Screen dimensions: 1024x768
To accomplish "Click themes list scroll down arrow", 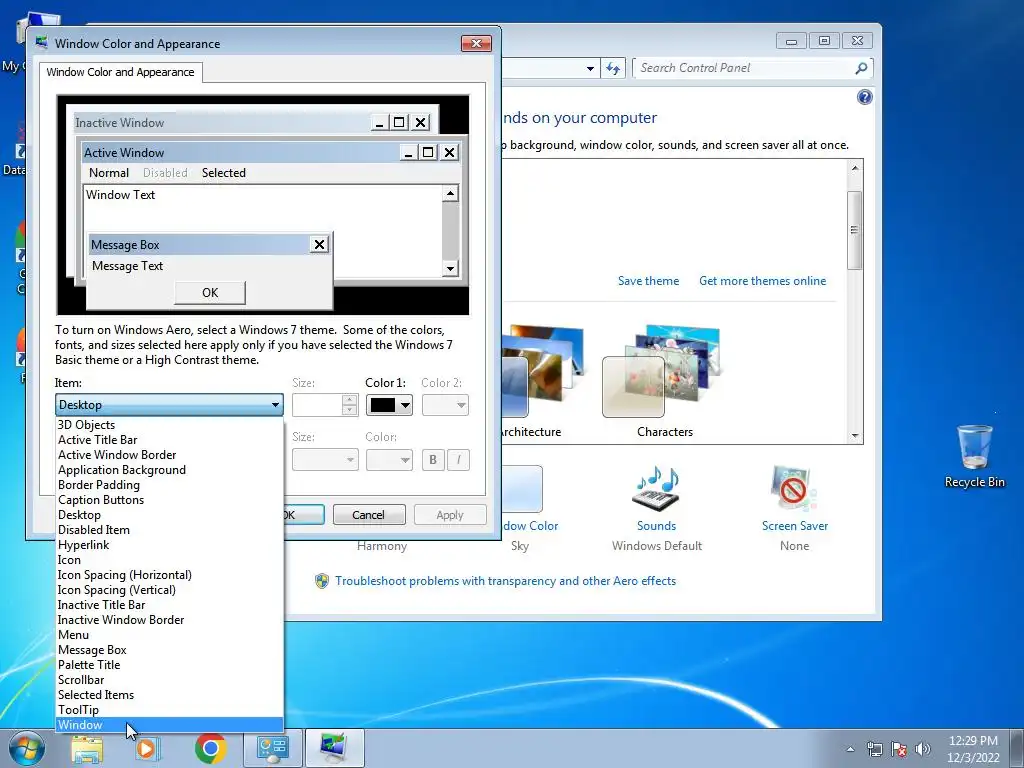I will click(x=854, y=436).
